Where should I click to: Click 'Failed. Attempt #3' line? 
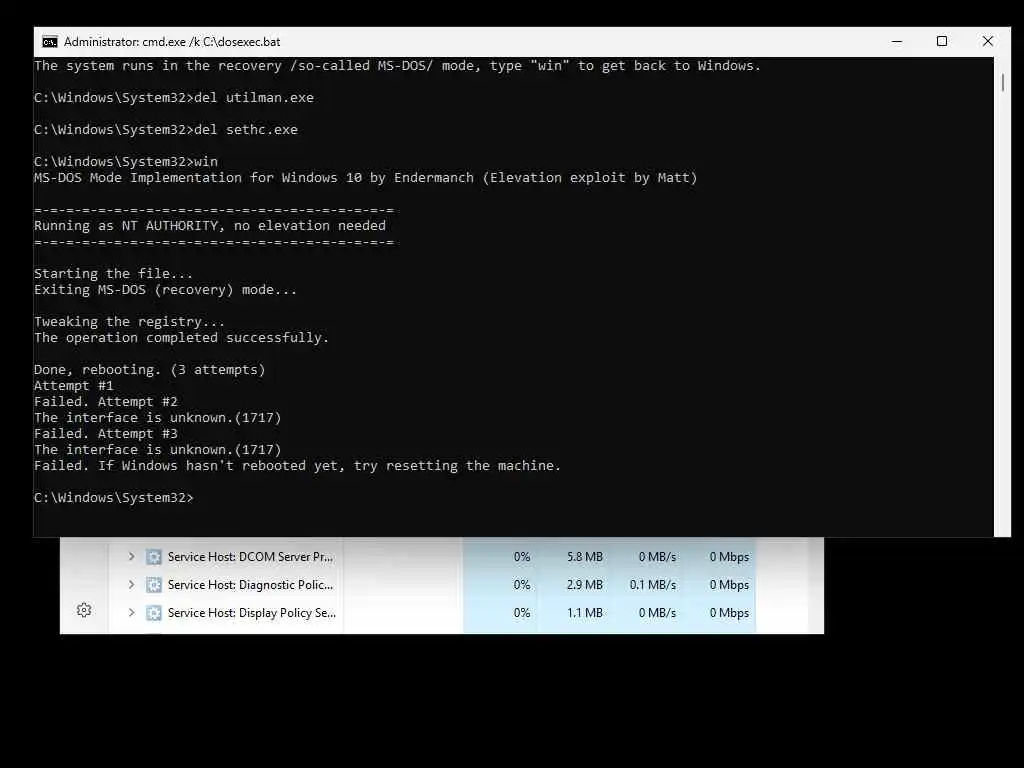point(106,434)
